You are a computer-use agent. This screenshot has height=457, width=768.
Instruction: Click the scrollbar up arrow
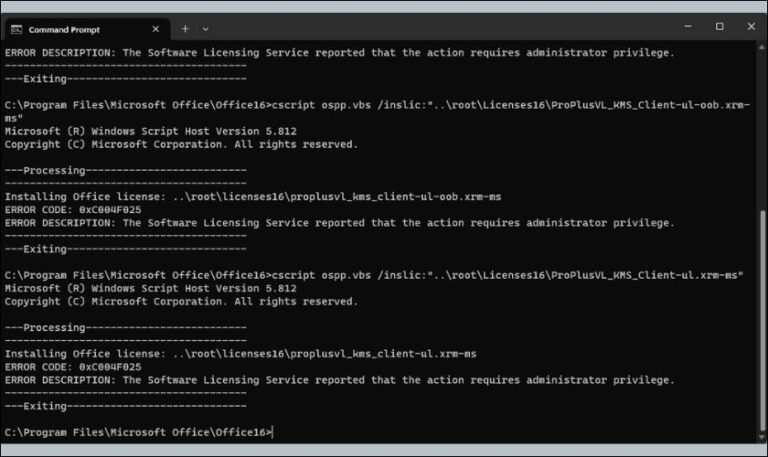click(x=762, y=48)
